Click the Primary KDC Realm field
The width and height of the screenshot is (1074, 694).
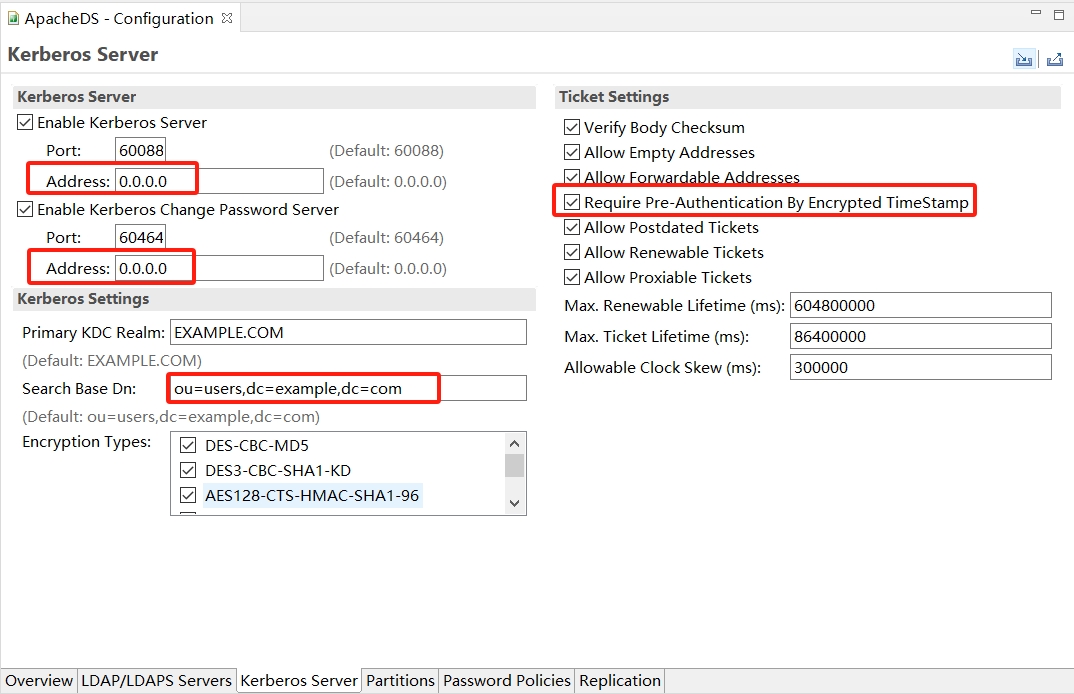[348, 332]
